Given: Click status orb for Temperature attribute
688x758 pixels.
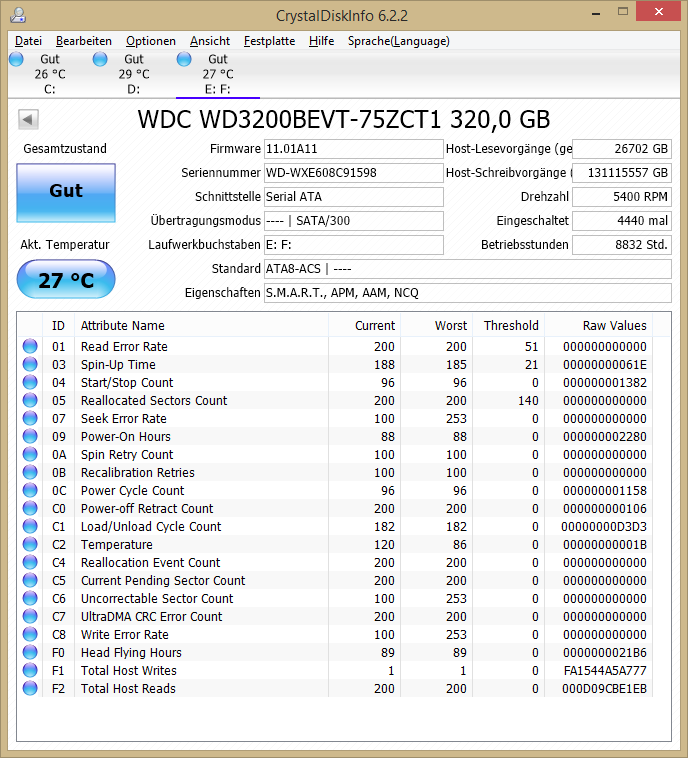Looking at the screenshot, I should click(x=30, y=544).
